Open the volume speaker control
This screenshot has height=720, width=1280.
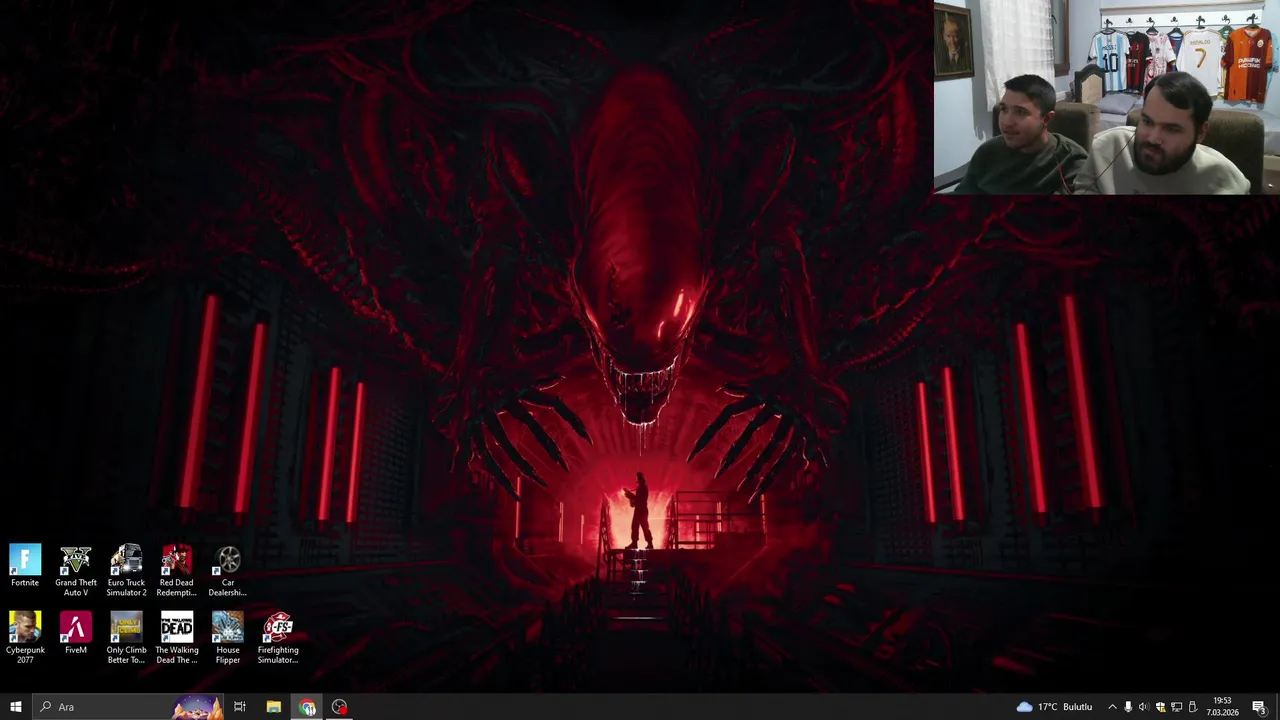(x=1144, y=707)
